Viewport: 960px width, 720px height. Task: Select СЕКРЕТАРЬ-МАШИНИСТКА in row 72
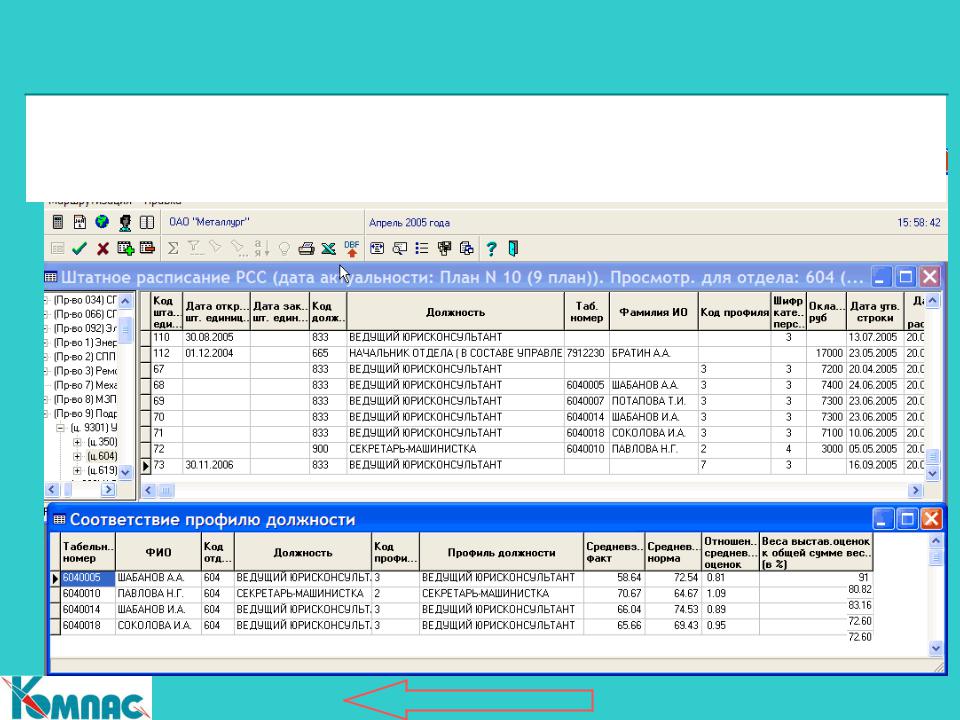click(456, 449)
